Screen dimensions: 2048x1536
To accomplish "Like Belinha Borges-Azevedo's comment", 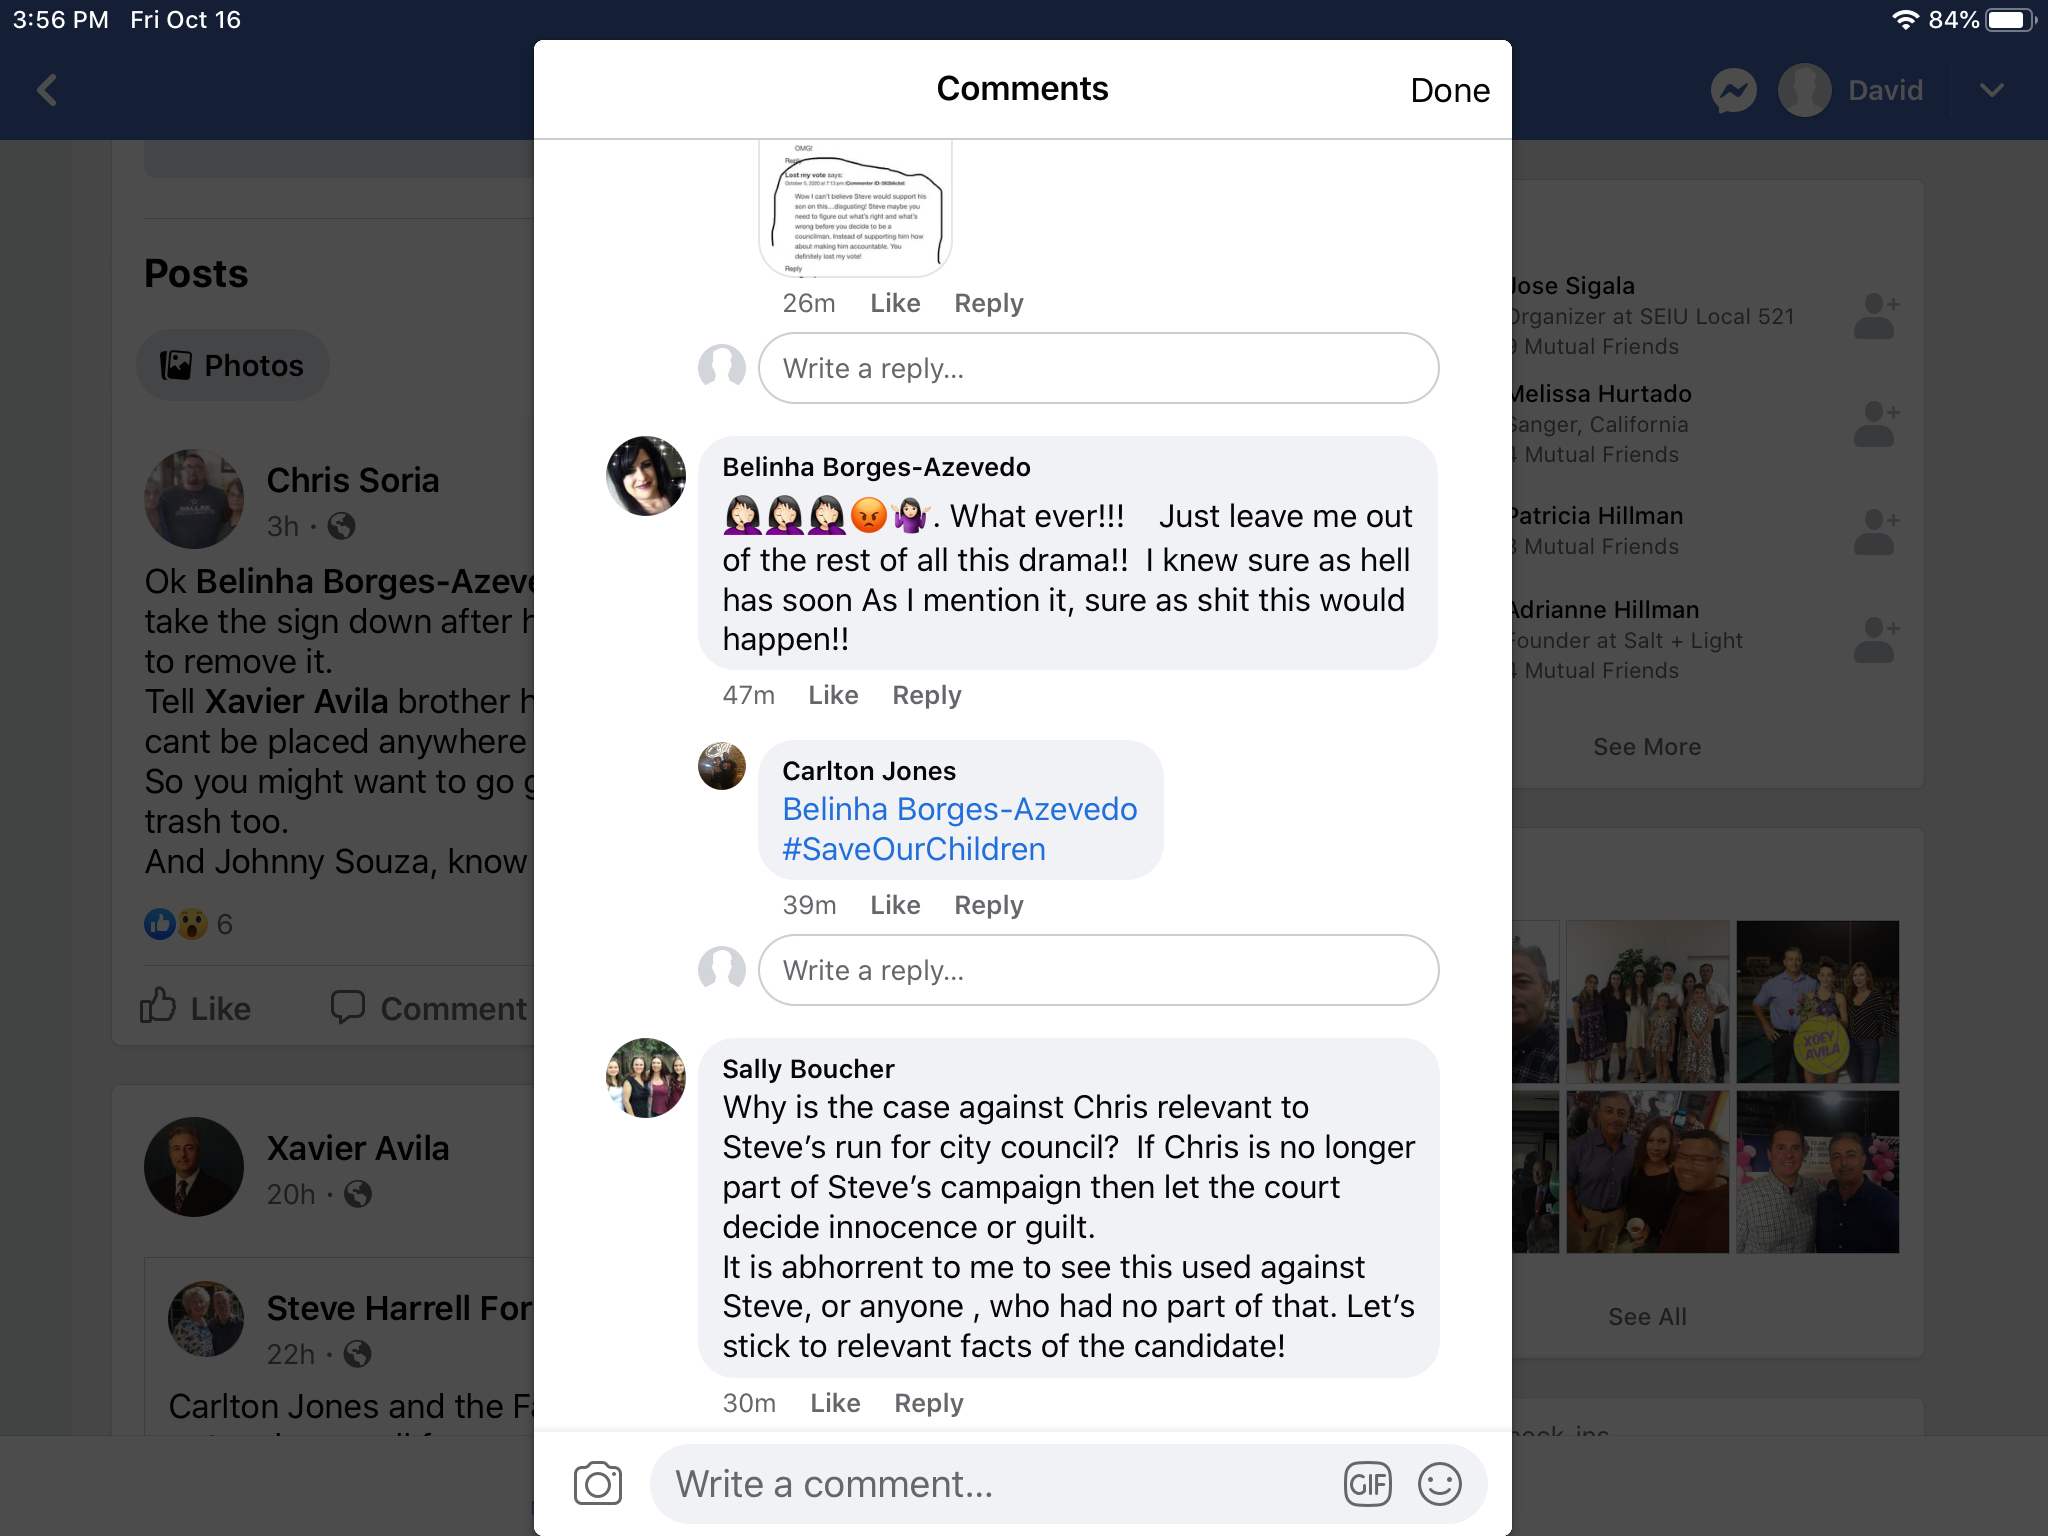I will pyautogui.click(x=833, y=695).
